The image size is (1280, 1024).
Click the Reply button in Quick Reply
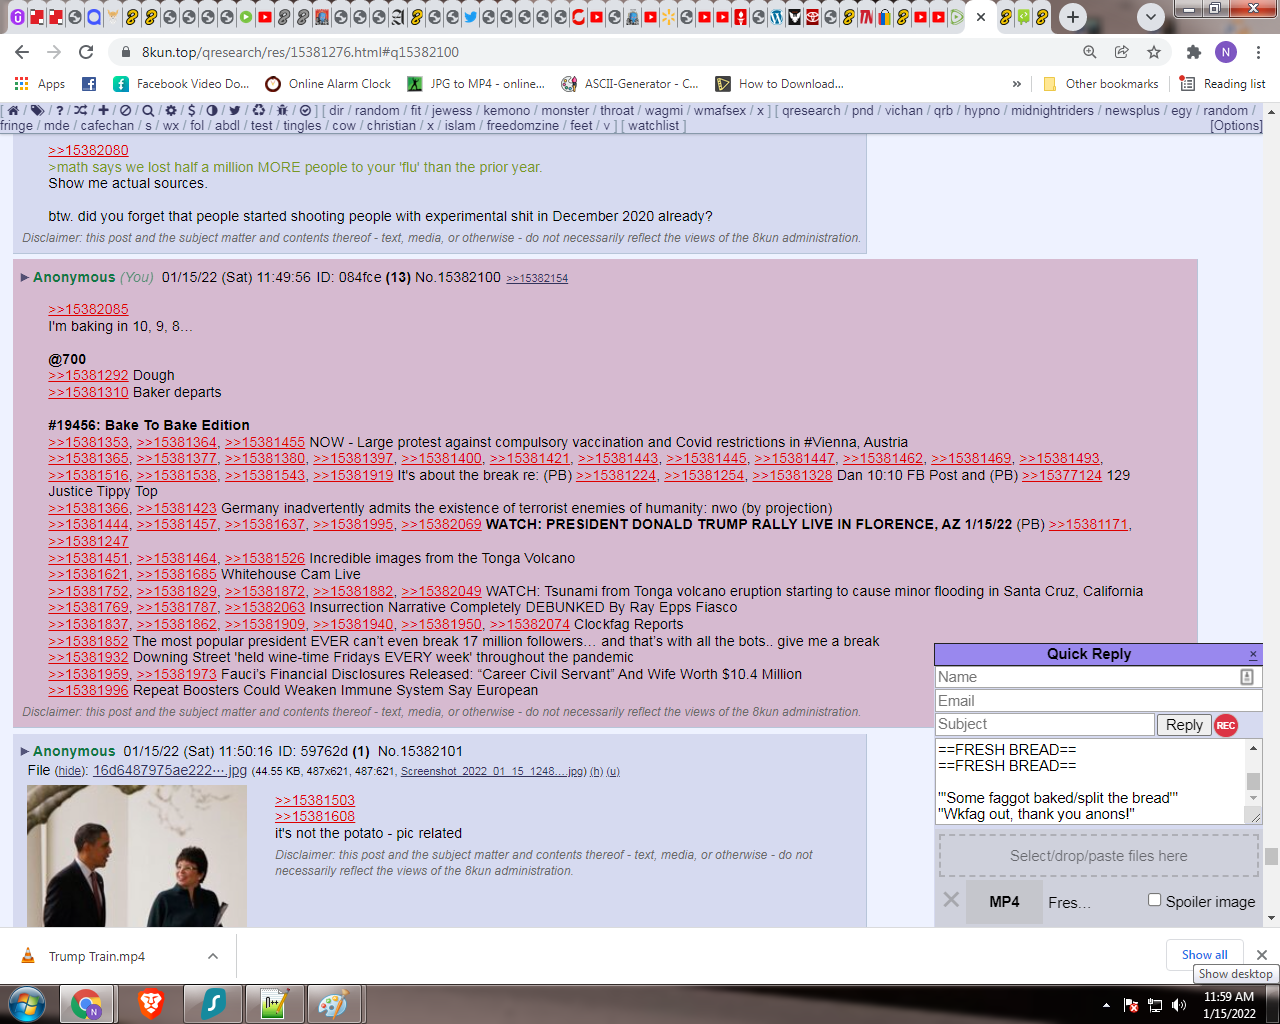pyautogui.click(x=1184, y=725)
